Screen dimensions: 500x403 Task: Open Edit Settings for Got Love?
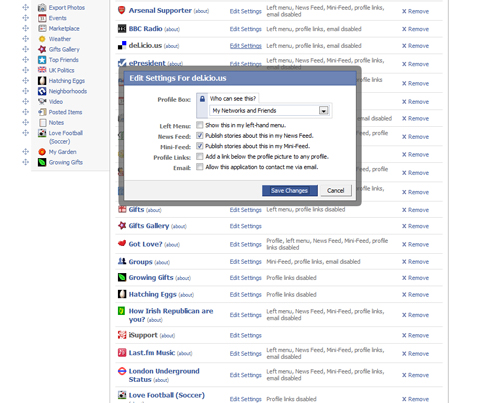tap(245, 244)
